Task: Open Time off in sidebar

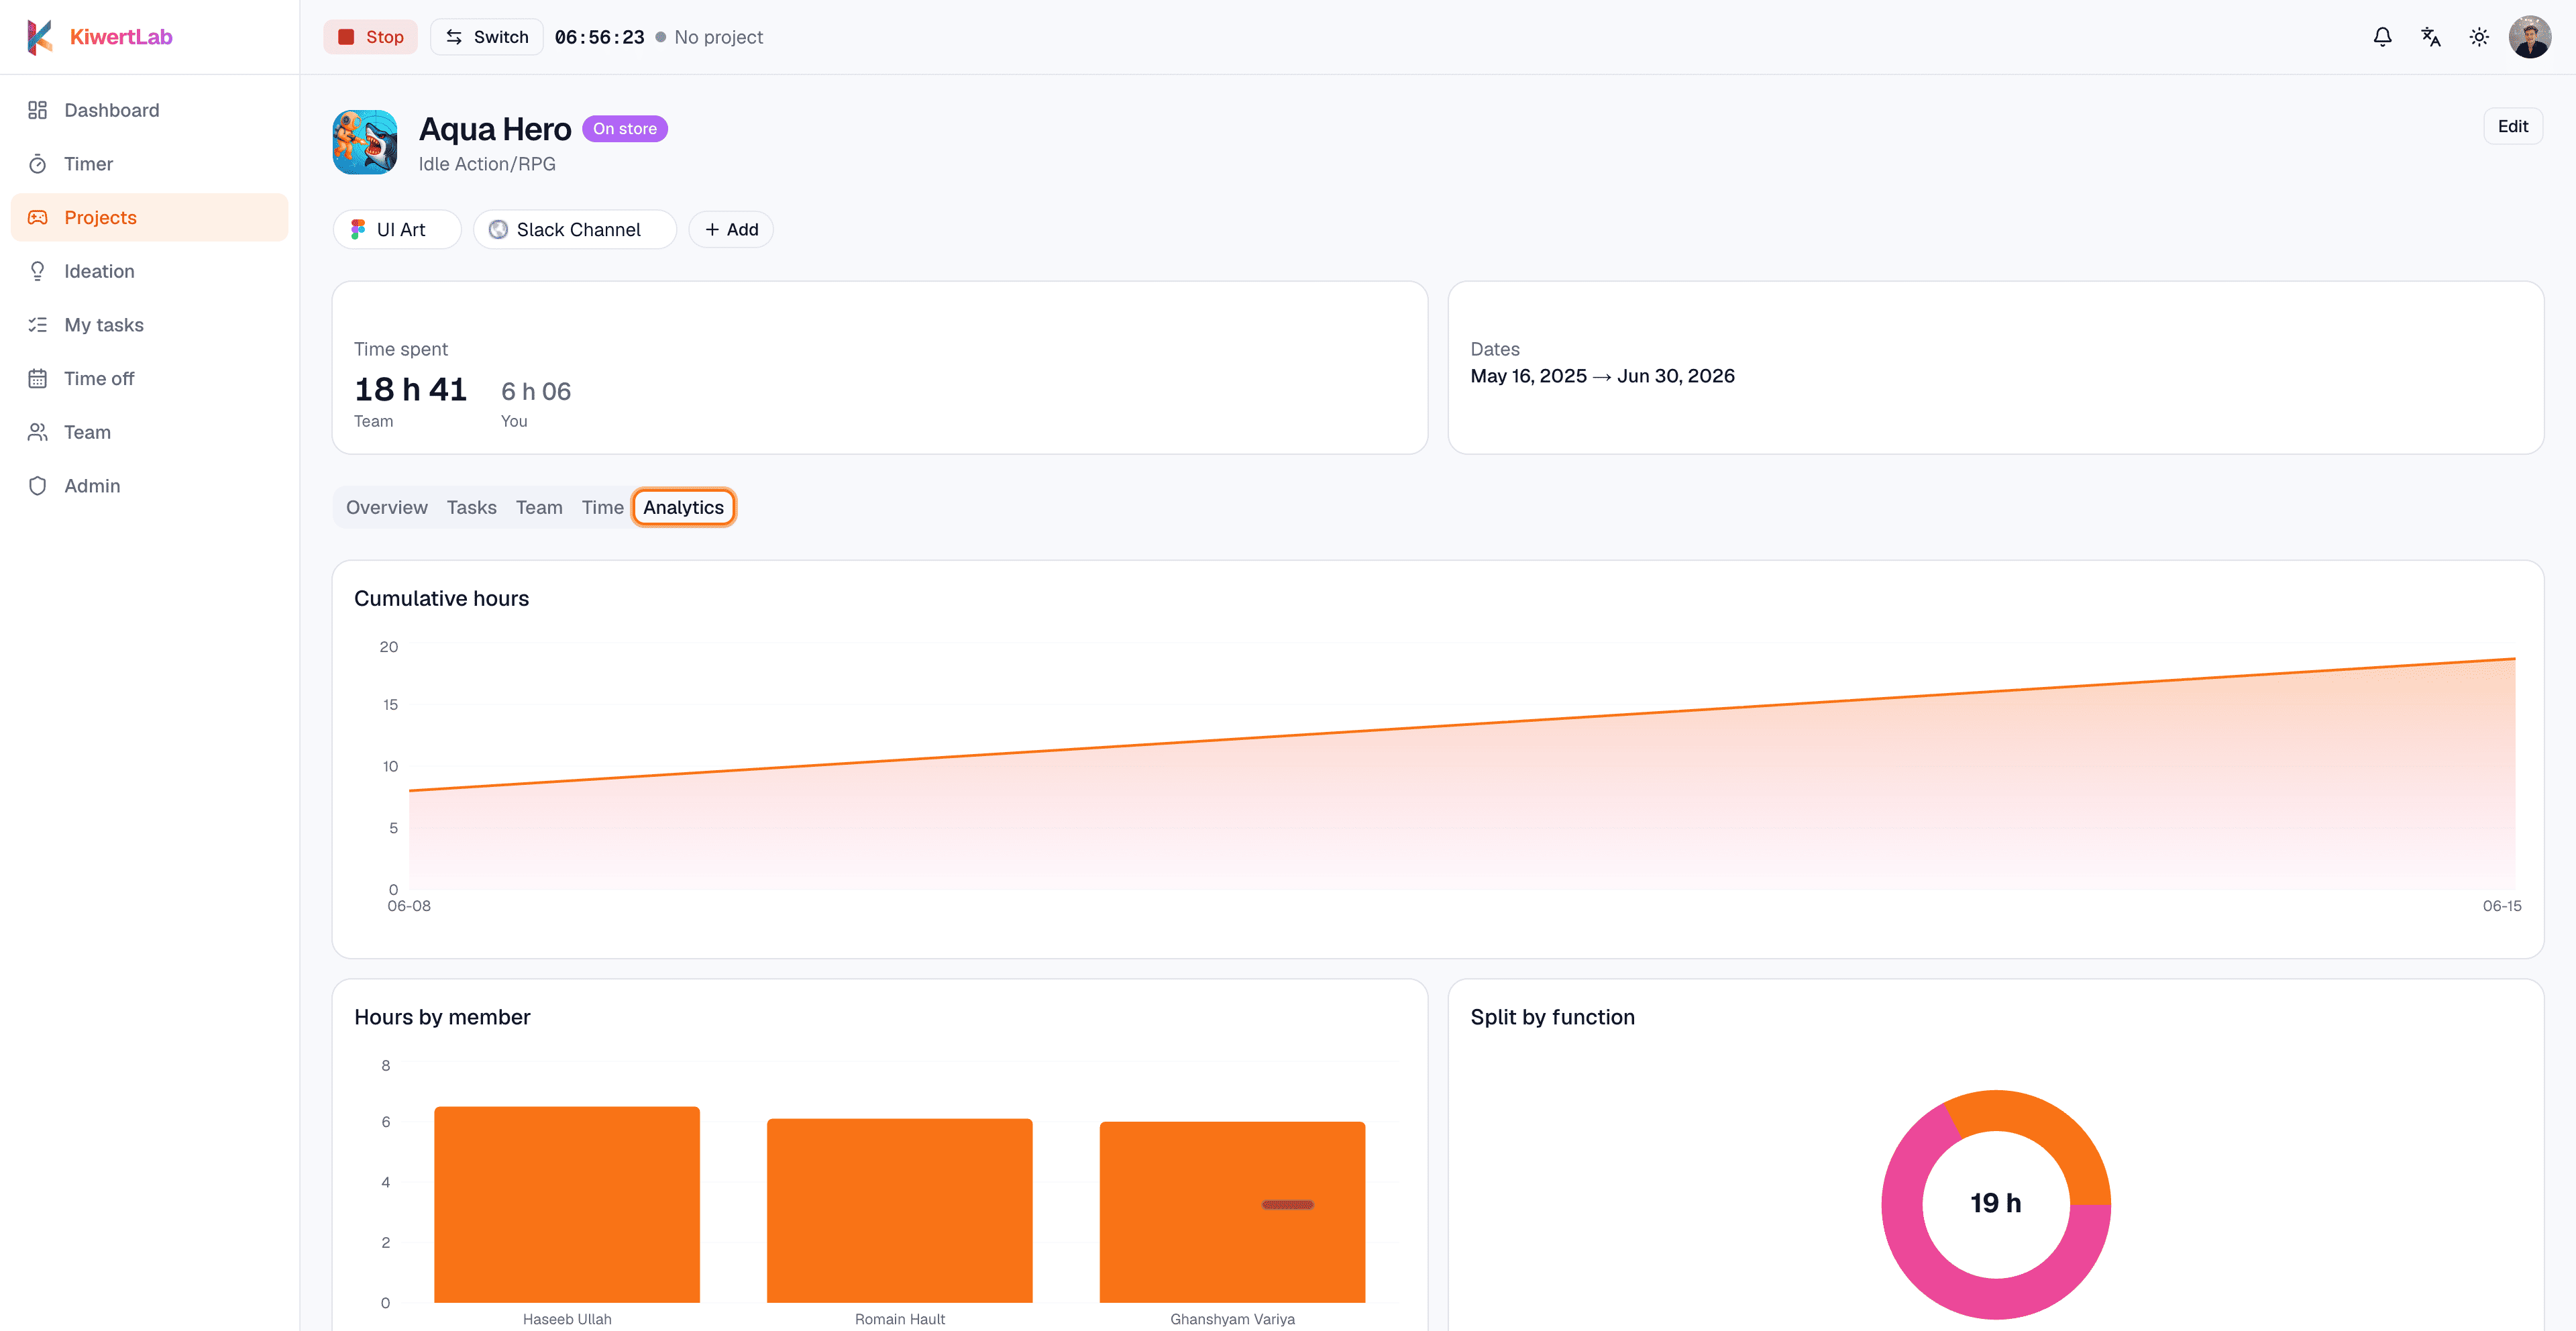Action: (x=149, y=378)
